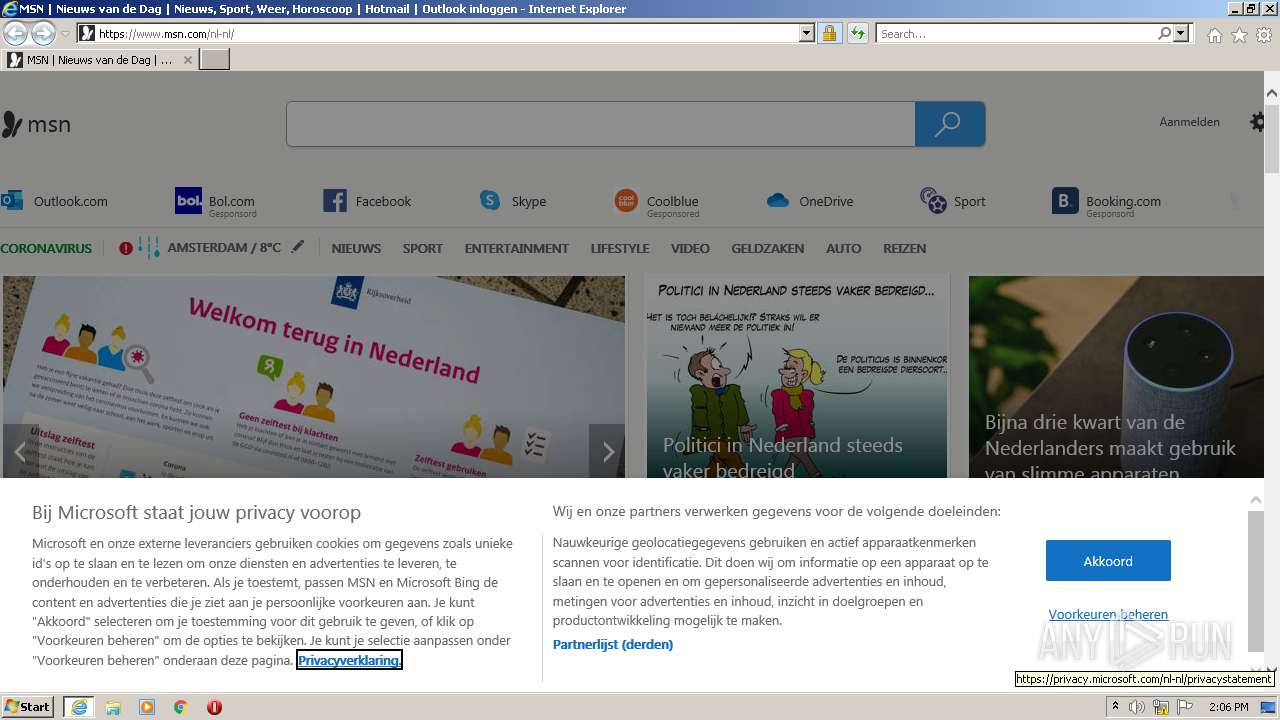1280x720 pixels.
Task: Open Chrome from the taskbar
Action: [181, 707]
